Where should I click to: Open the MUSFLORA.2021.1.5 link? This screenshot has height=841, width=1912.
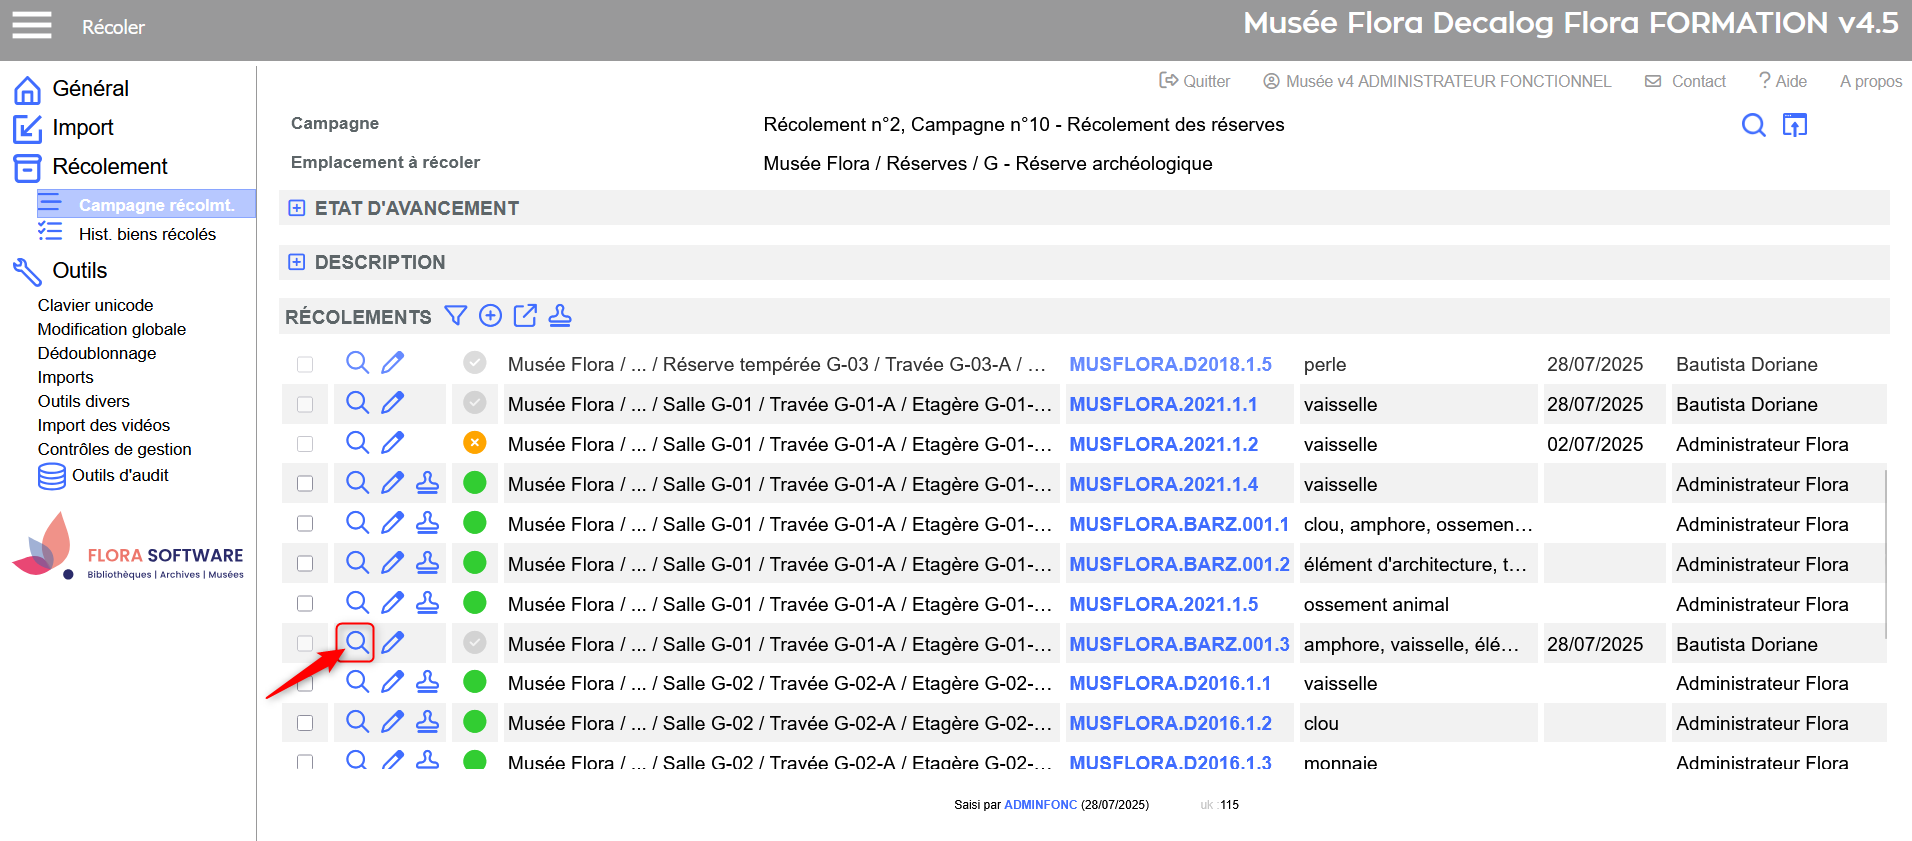point(1163,604)
